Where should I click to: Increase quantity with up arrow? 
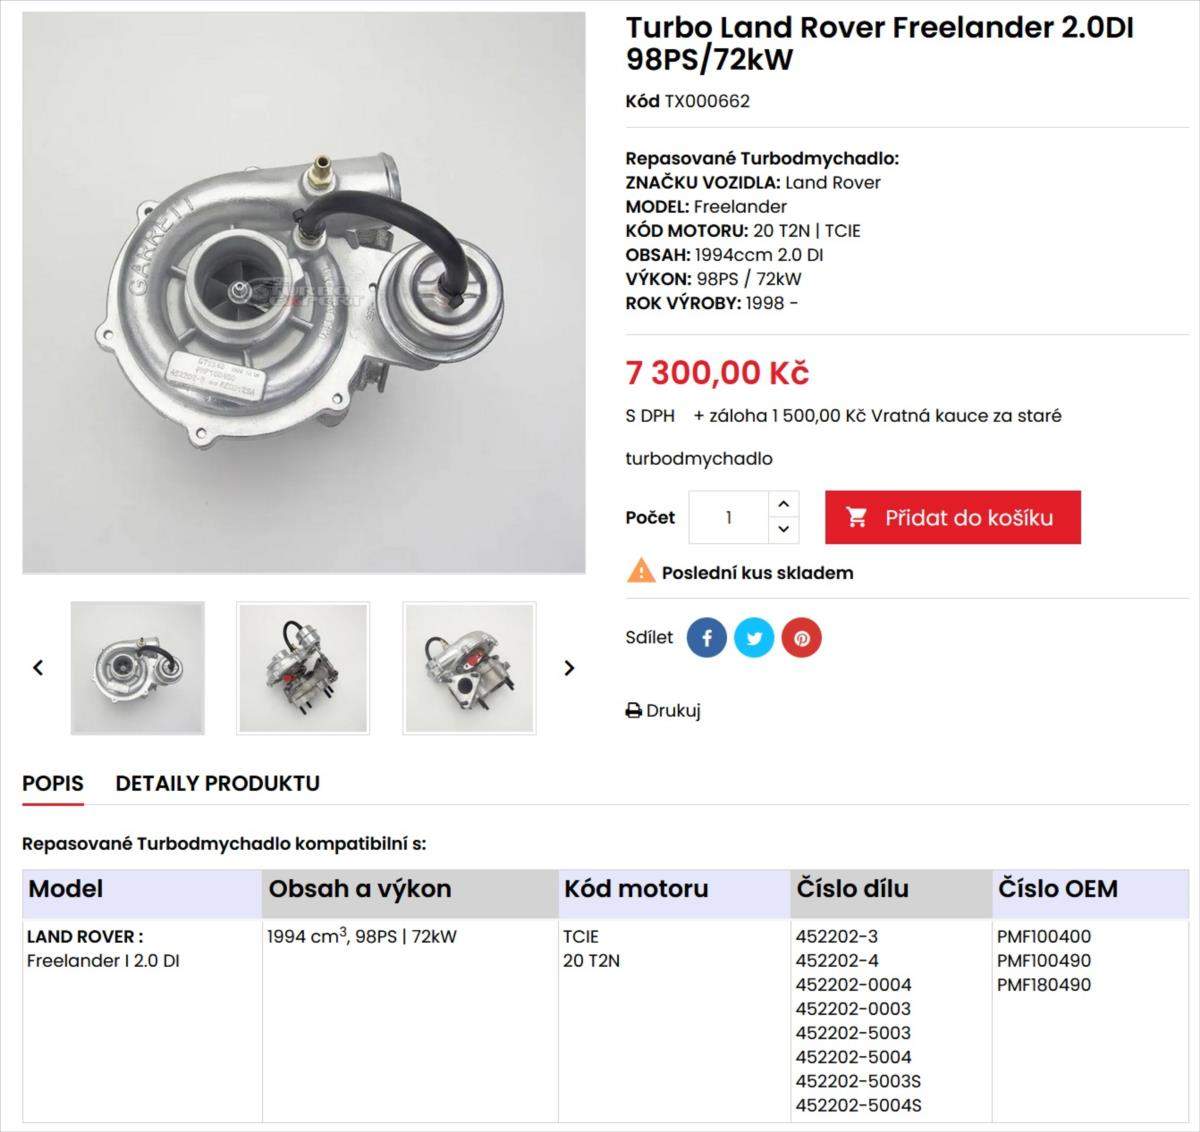pyautogui.click(x=783, y=504)
